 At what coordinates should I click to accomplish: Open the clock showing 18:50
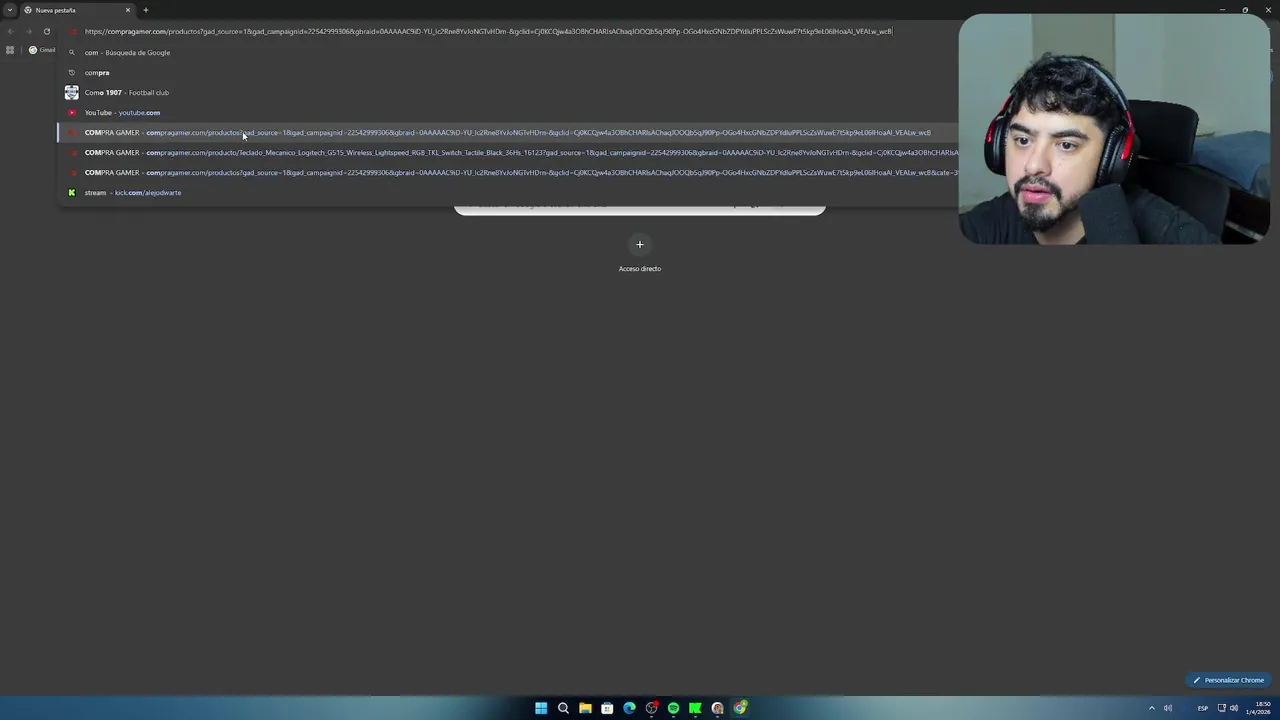point(1258,708)
